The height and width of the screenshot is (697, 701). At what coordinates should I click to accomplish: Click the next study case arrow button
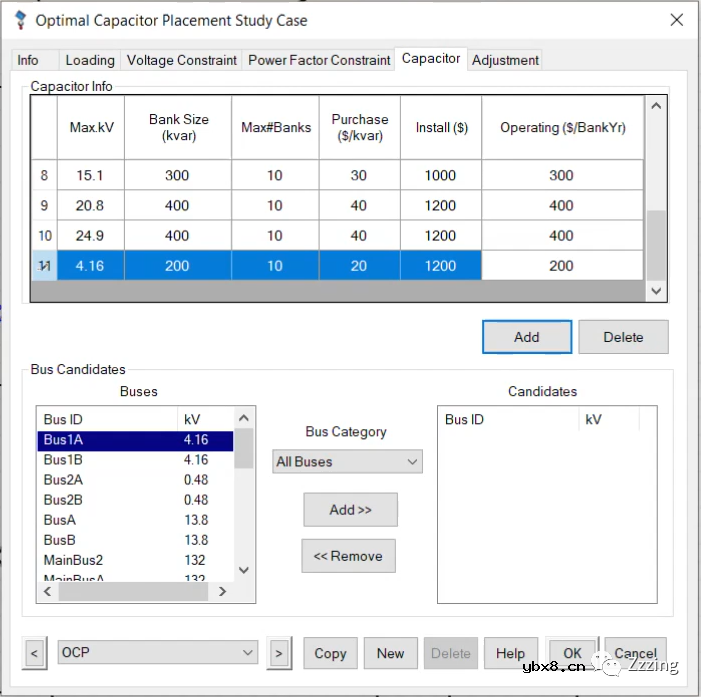click(280, 653)
